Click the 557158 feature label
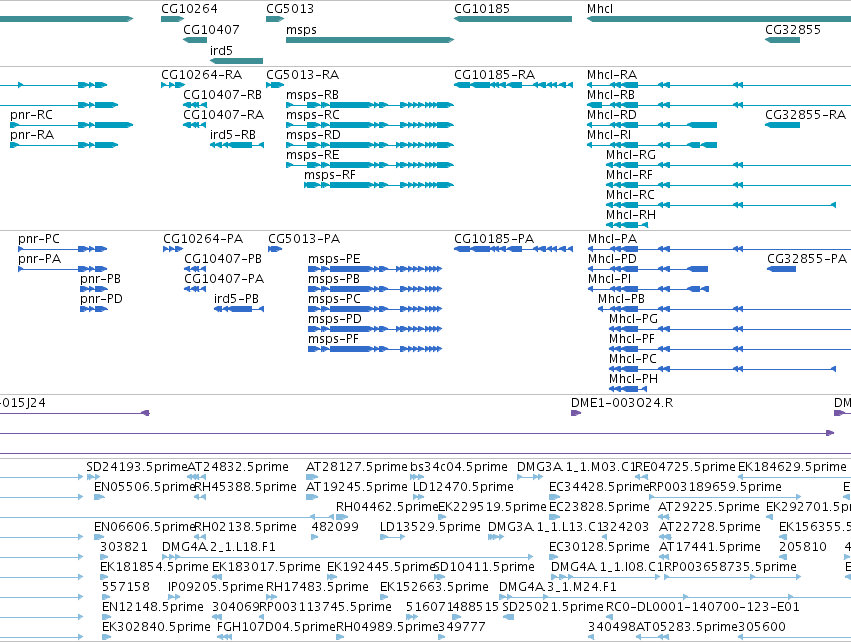 pyautogui.click(x=126, y=587)
